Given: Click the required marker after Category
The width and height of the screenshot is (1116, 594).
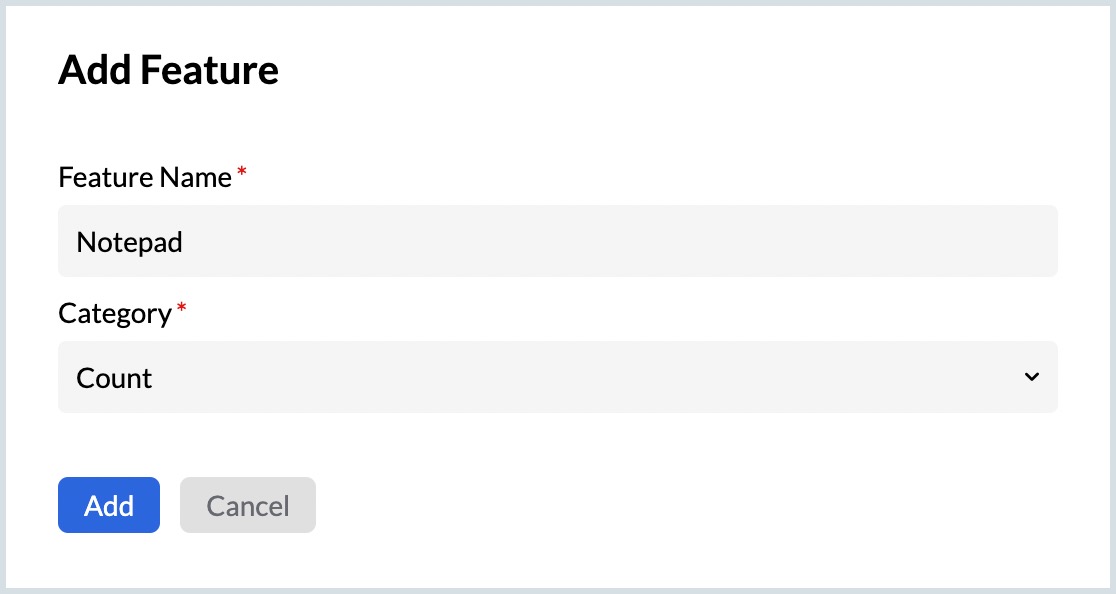Looking at the screenshot, I should (x=181, y=310).
